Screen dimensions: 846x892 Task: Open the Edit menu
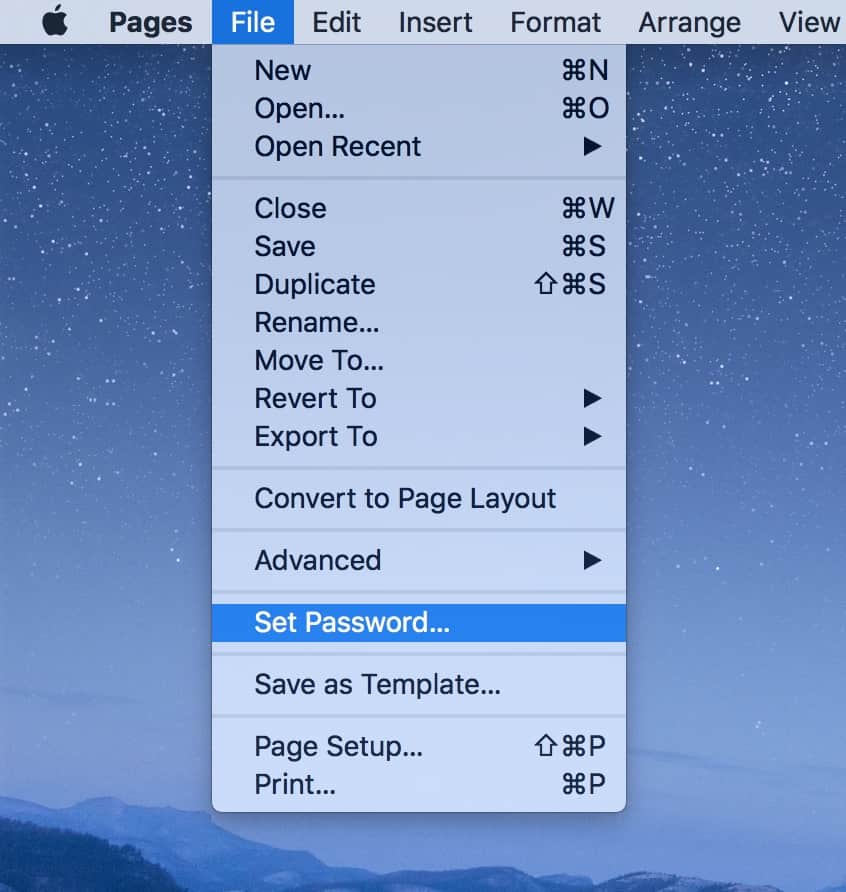pyautogui.click(x=336, y=22)
